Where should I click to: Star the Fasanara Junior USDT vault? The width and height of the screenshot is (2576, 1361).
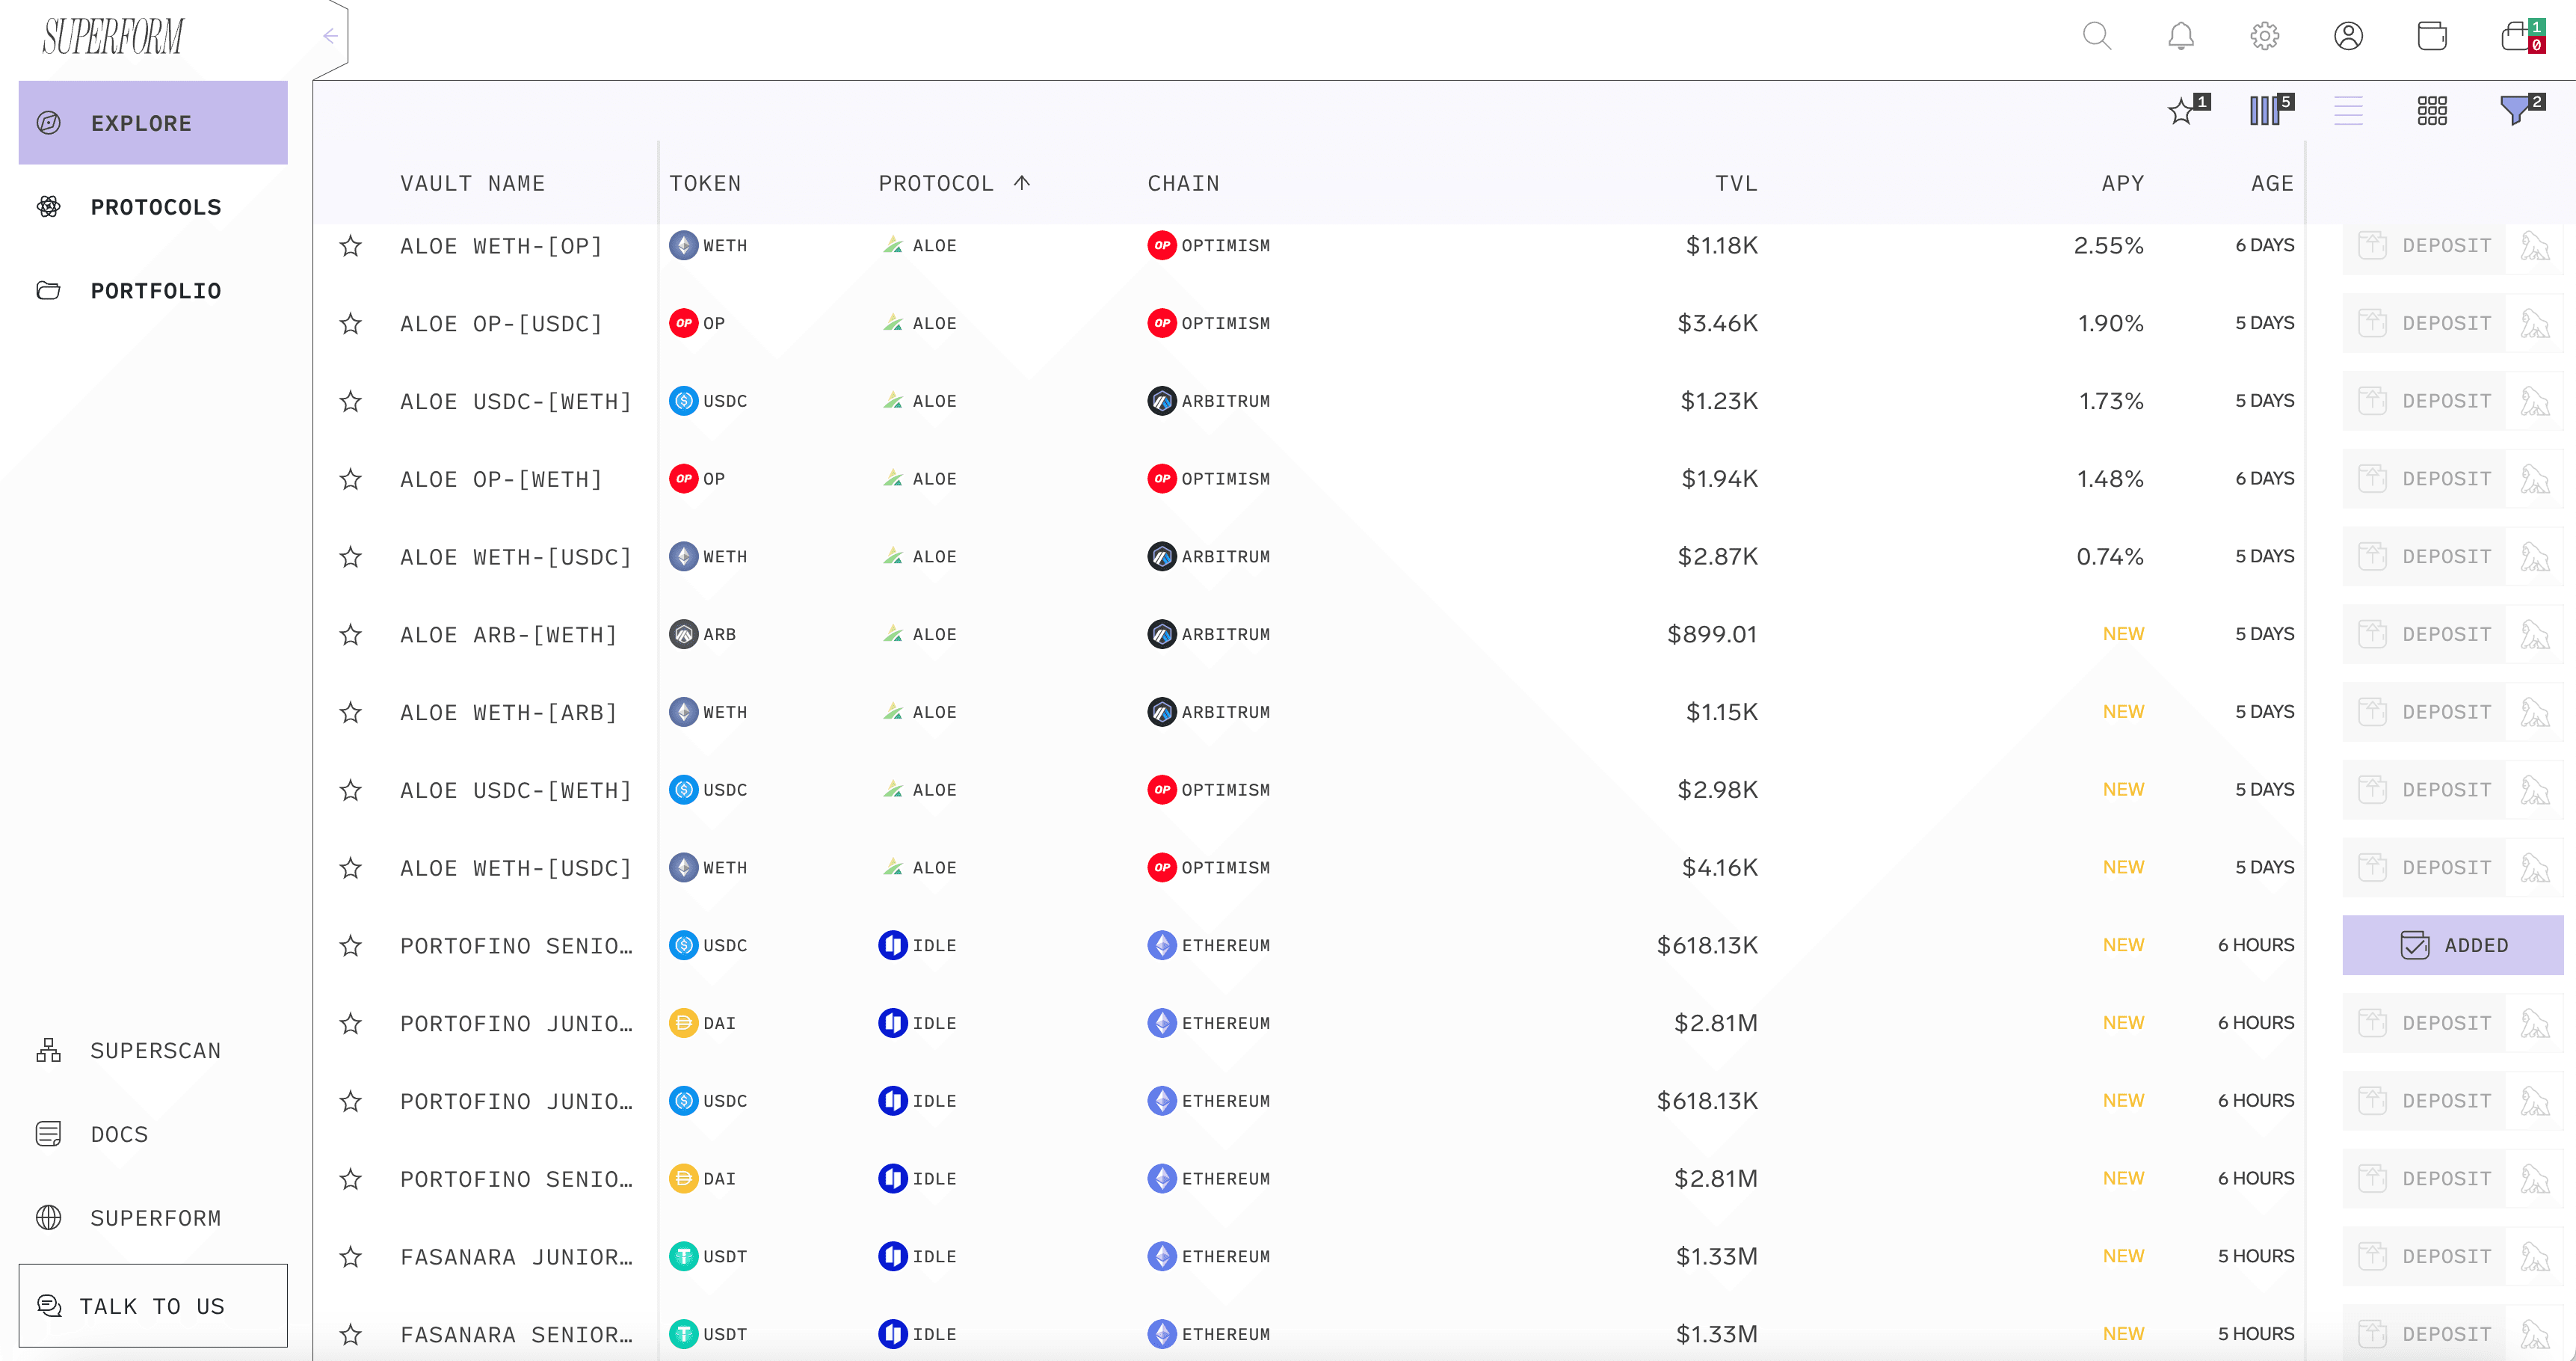350,1257
